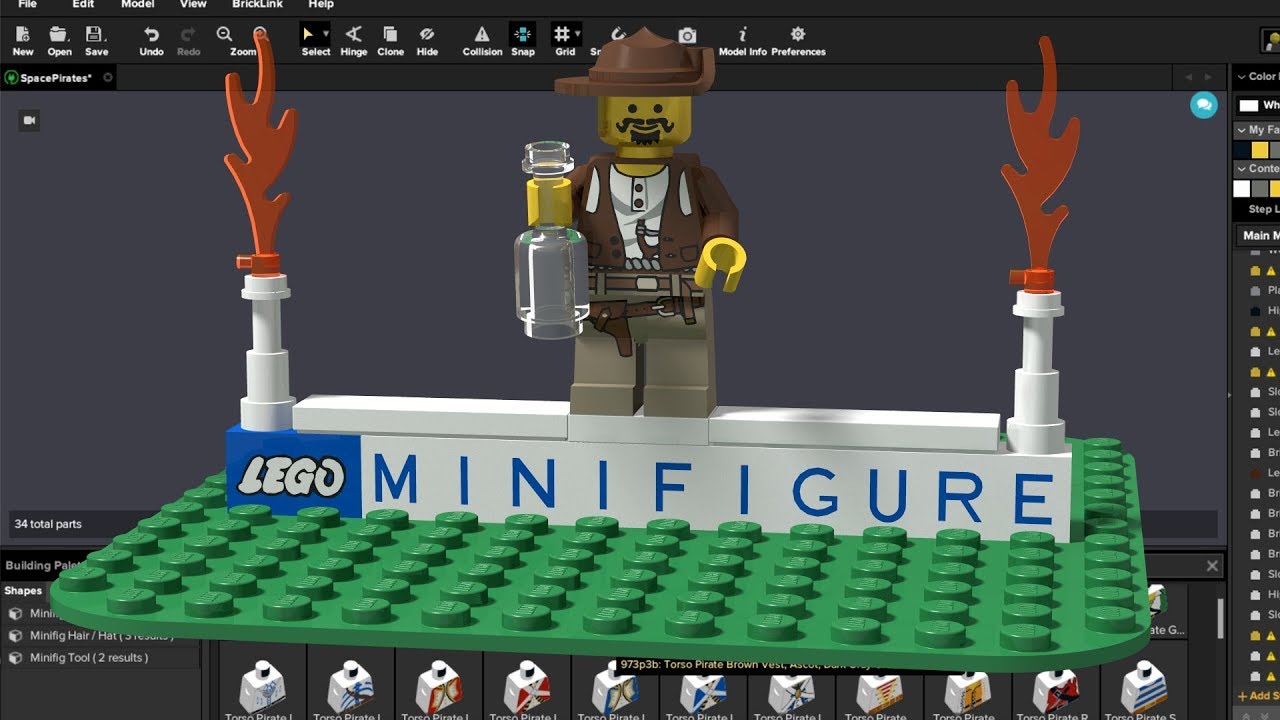Open the Main Model dropdown
This screenshot has height=720, width=1280.
pyautogui.click(x=1258, y=236)
